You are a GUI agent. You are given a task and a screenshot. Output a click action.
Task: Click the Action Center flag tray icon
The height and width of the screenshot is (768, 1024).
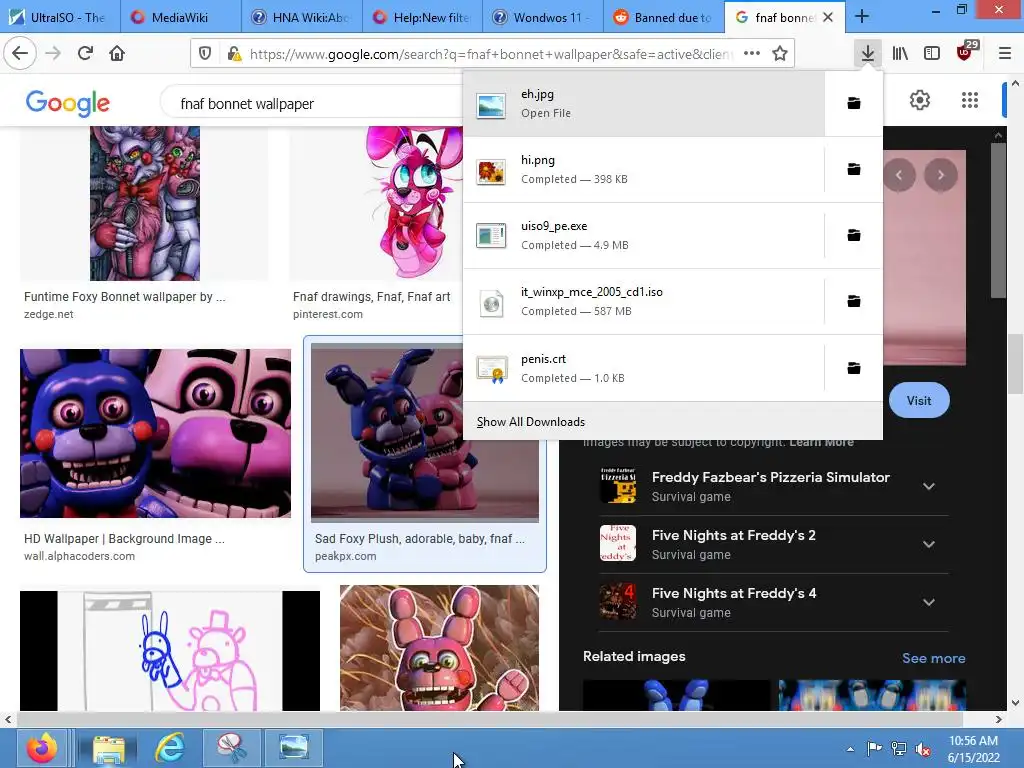874,749
